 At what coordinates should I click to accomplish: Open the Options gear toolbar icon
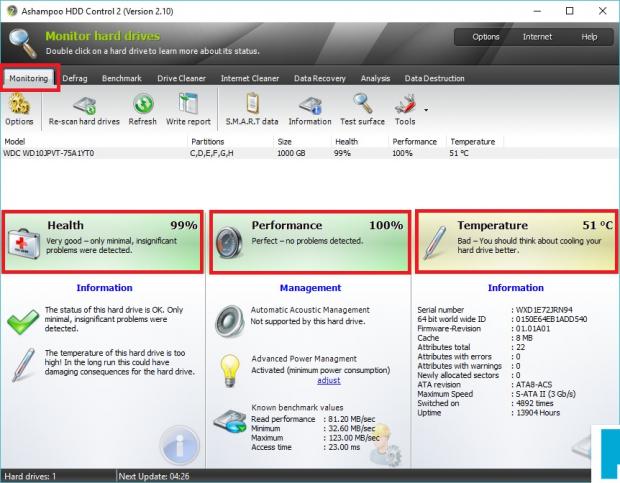click(19, 108)
